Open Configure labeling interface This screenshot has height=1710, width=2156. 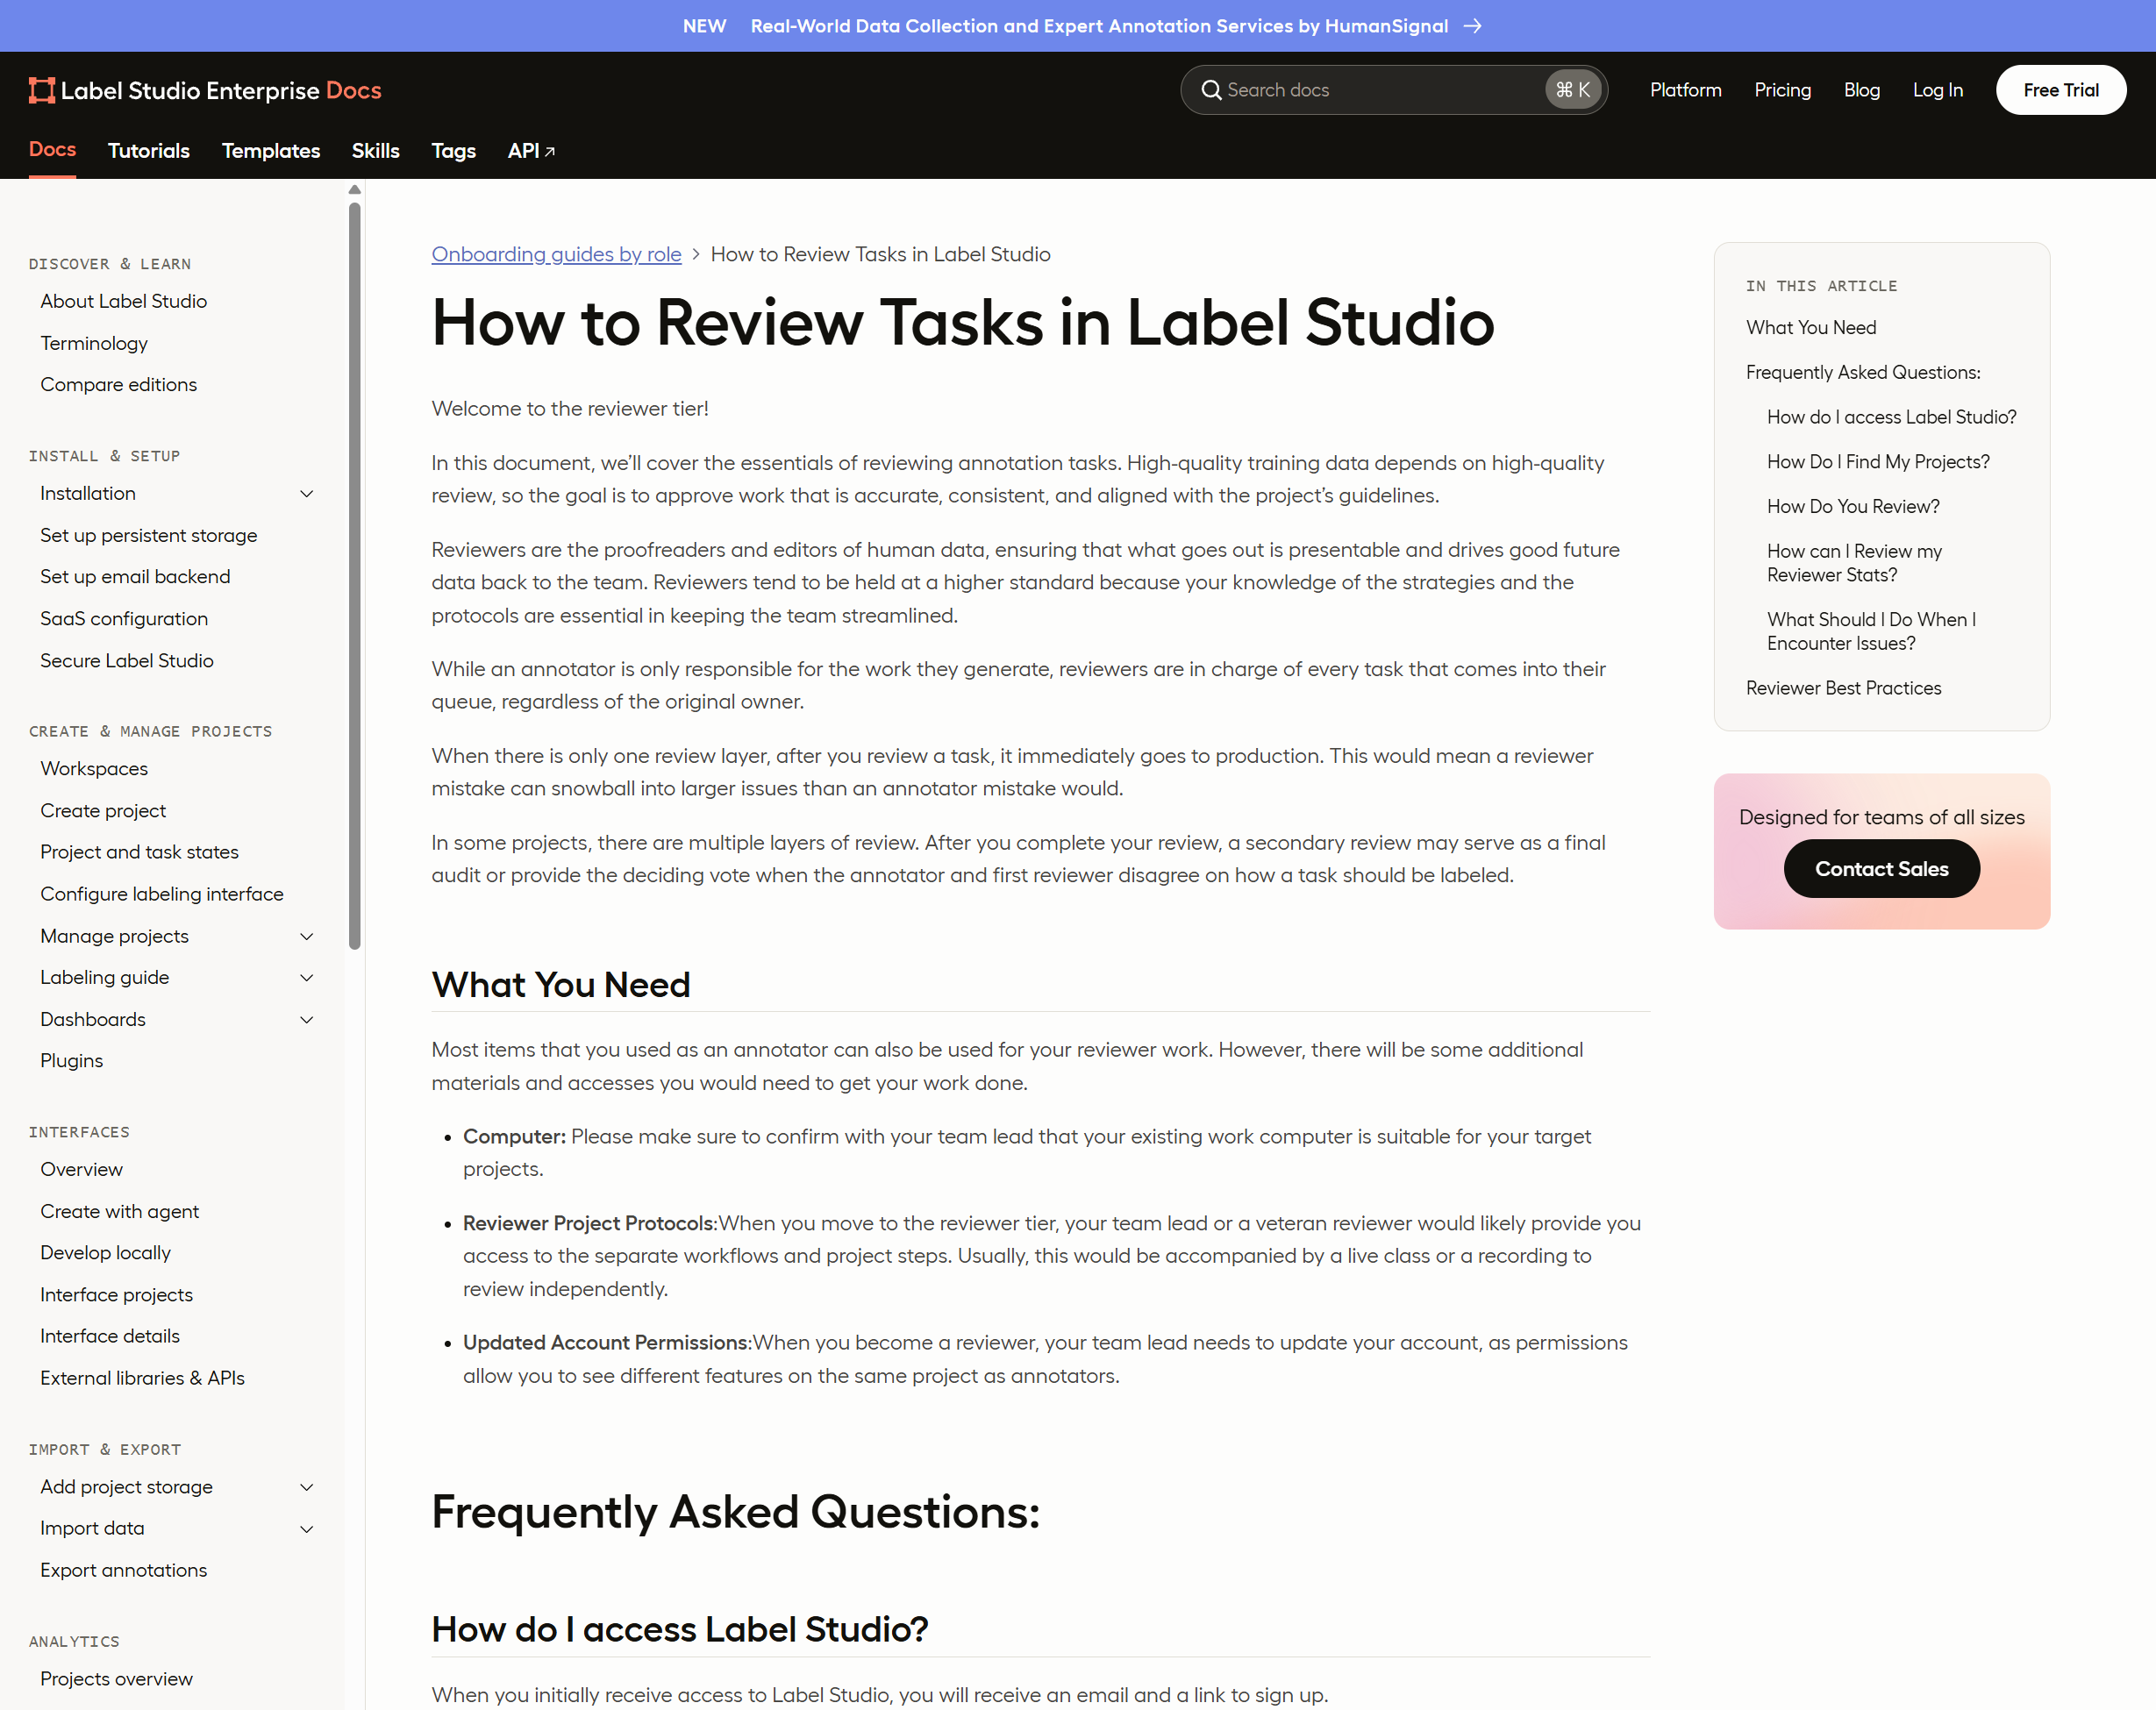(162, 894)
